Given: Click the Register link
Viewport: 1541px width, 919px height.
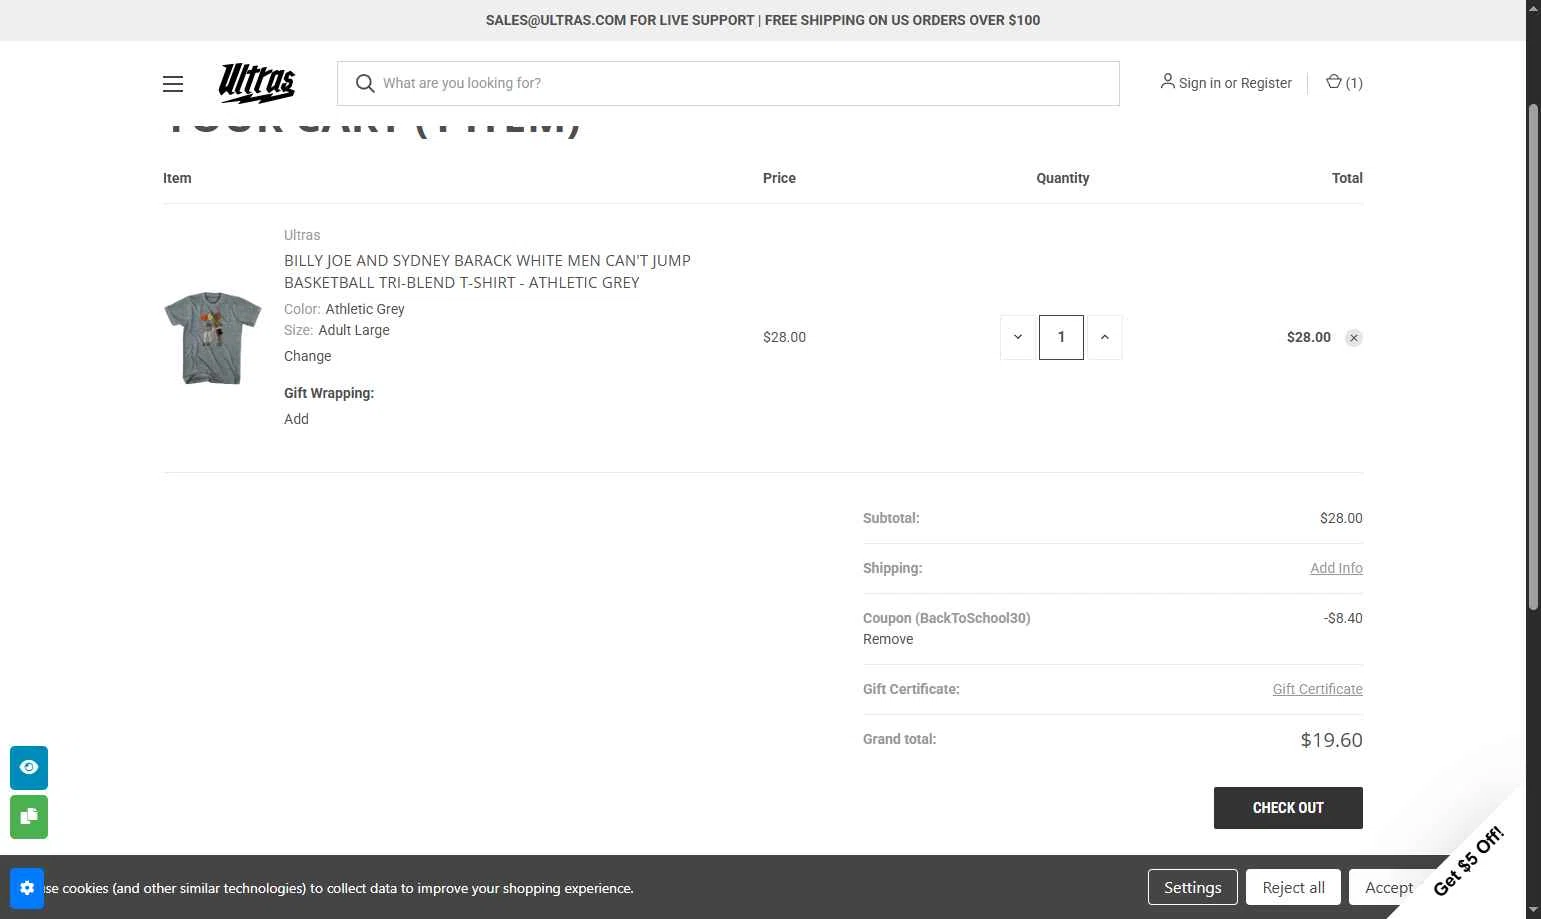Looking at the screenshot, I should (x=1266, y=83).
